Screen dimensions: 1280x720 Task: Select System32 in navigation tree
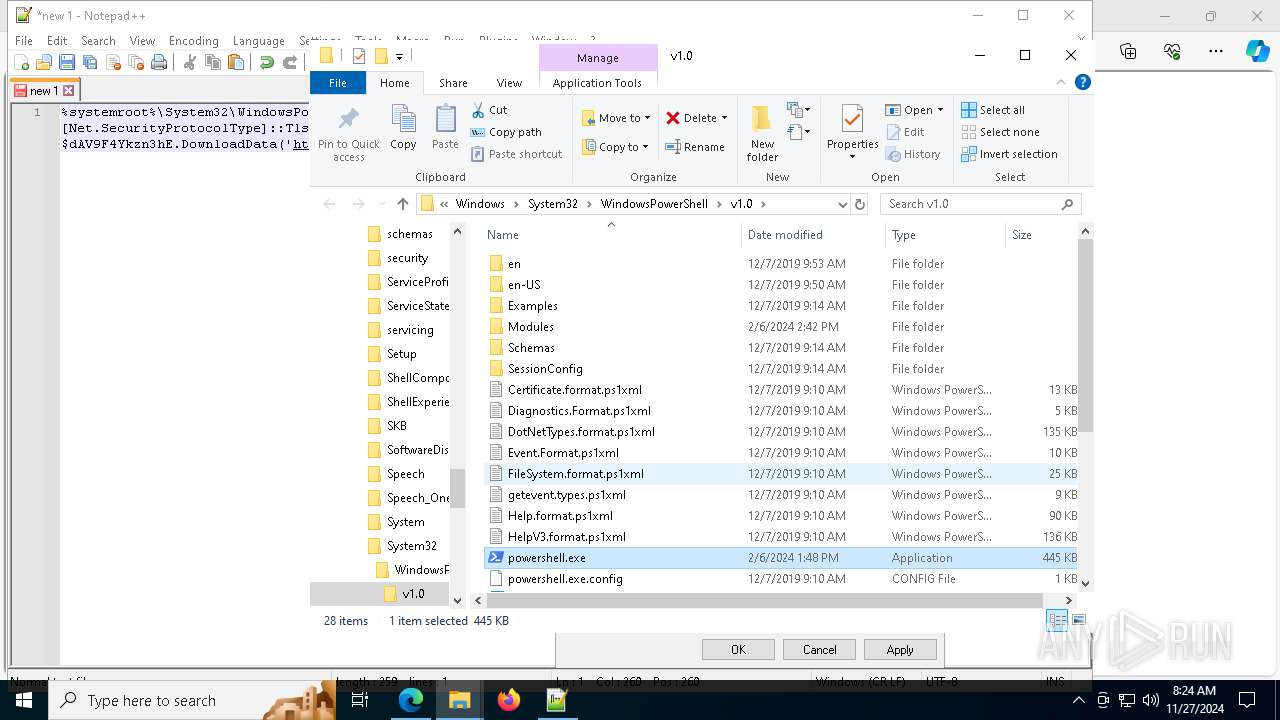411,546
